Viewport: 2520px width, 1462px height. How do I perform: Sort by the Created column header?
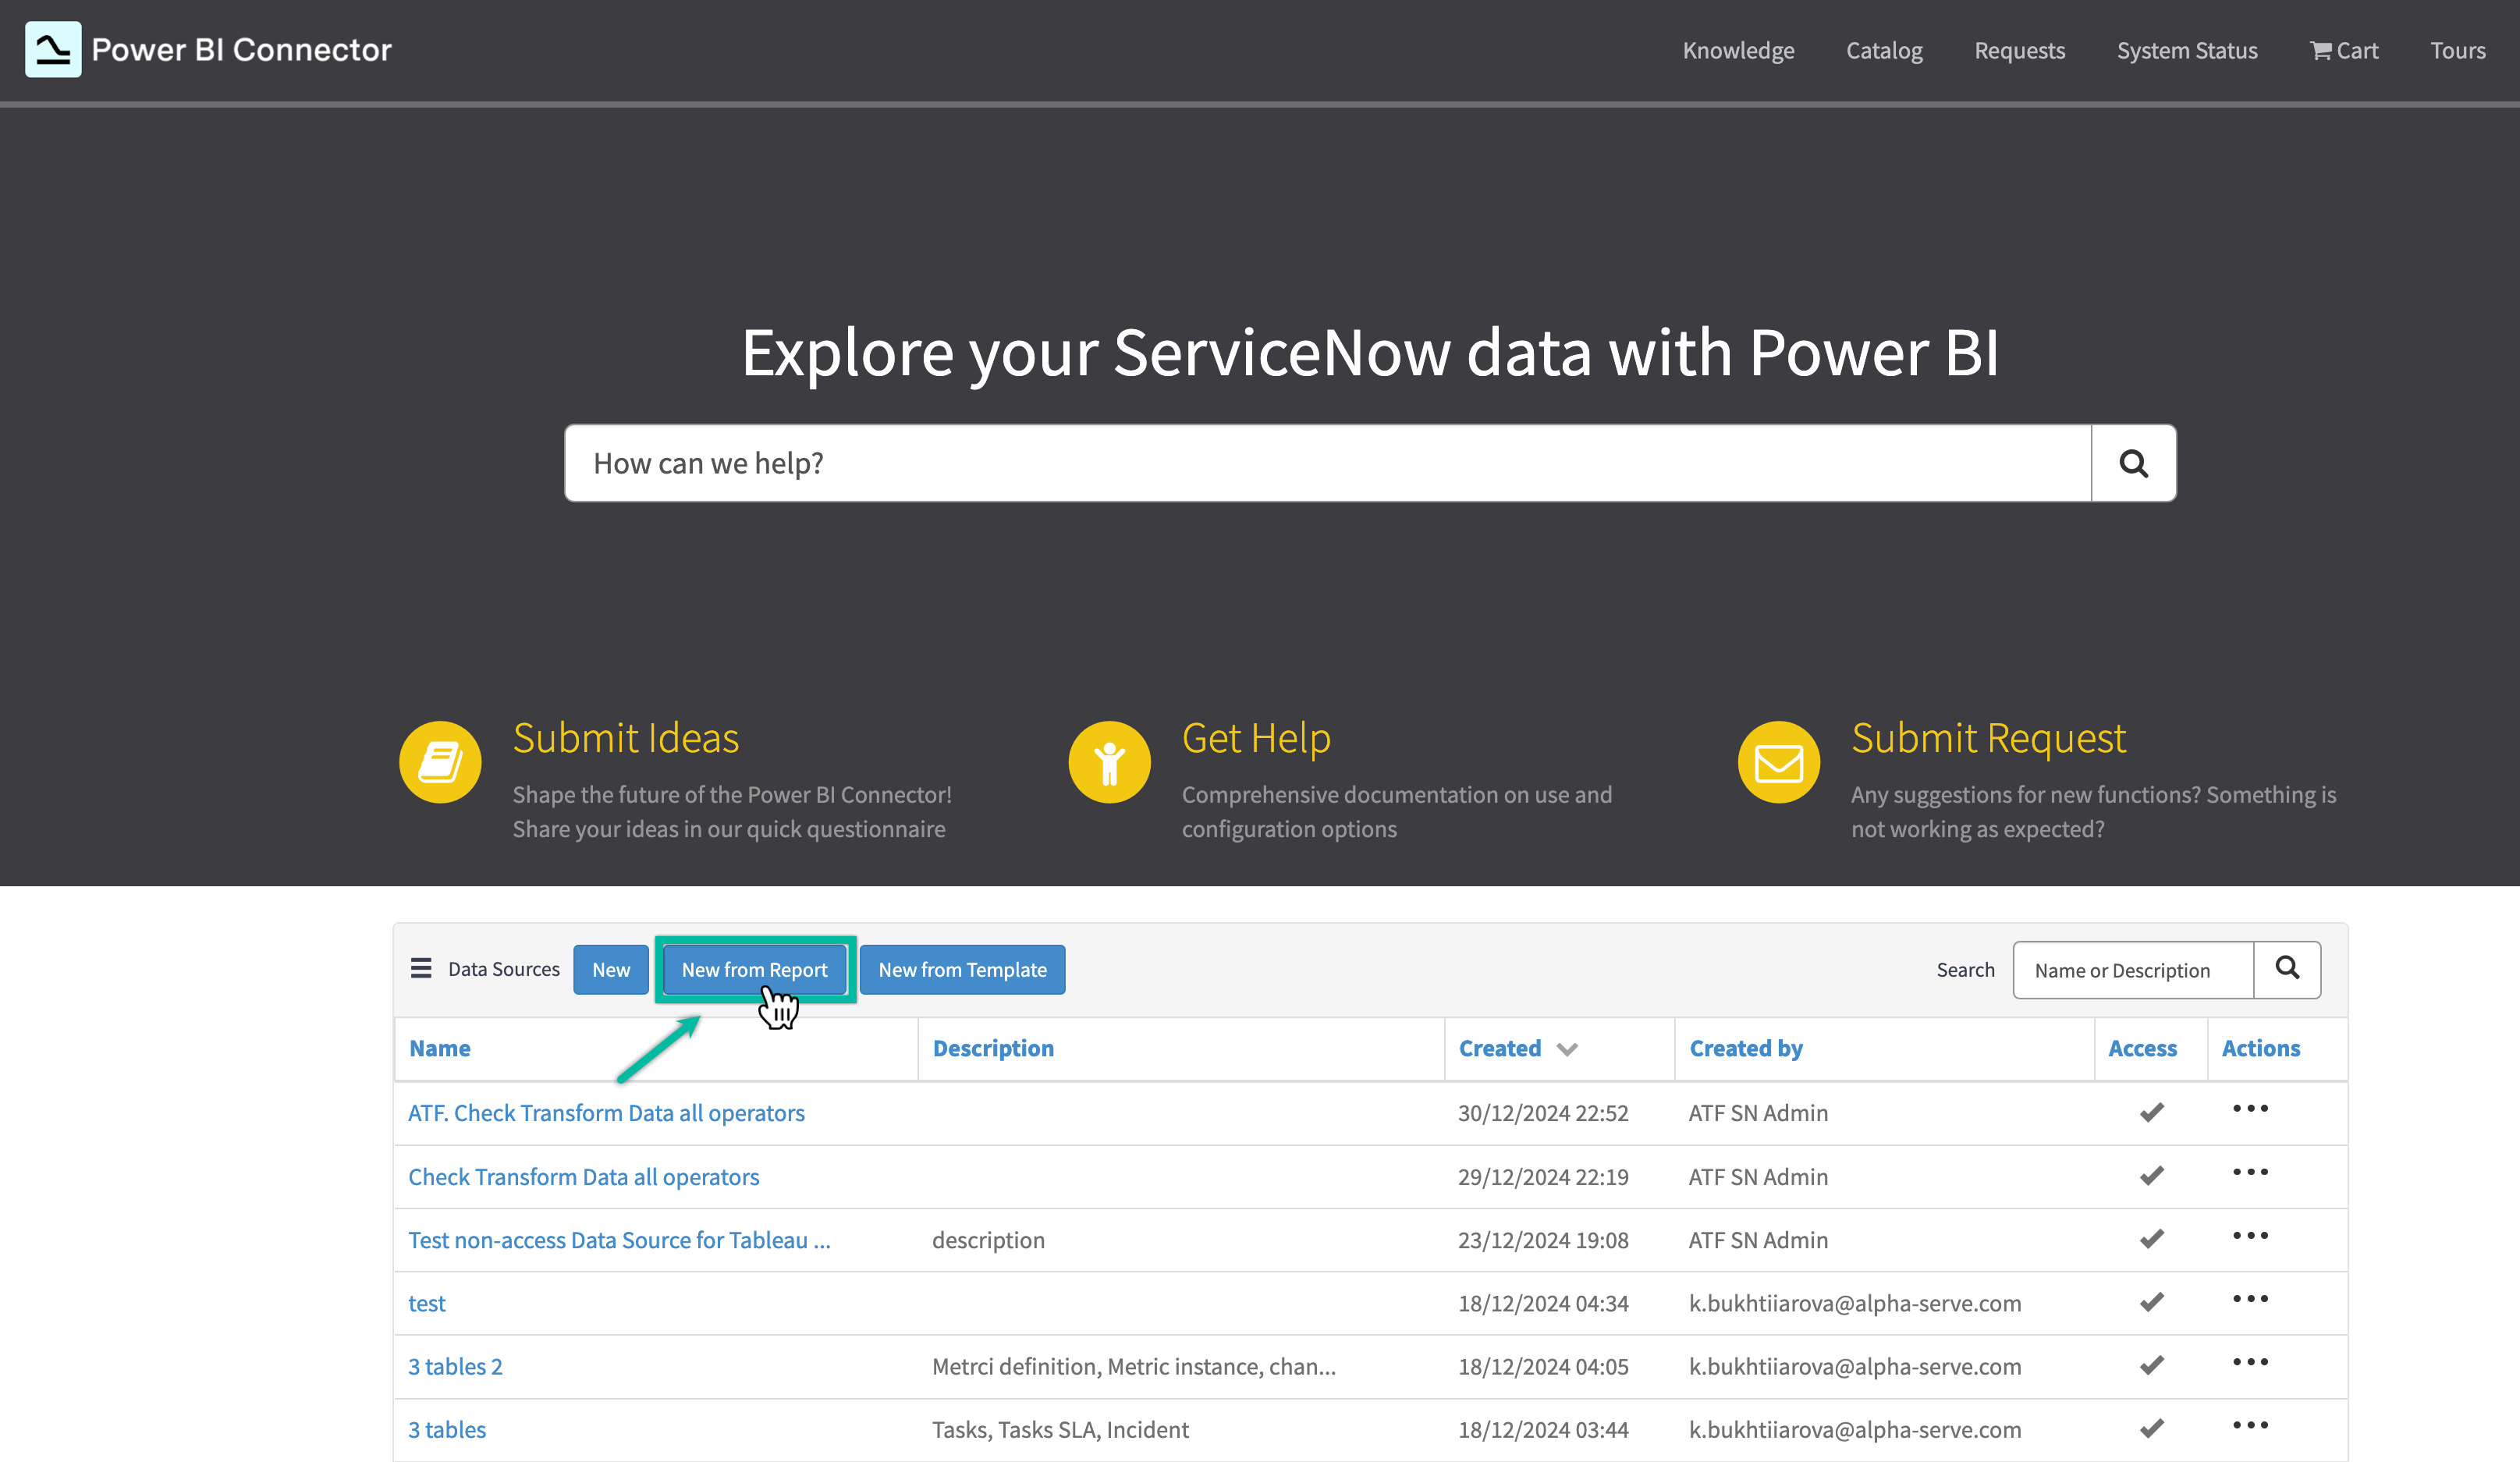(1499, 1048)
